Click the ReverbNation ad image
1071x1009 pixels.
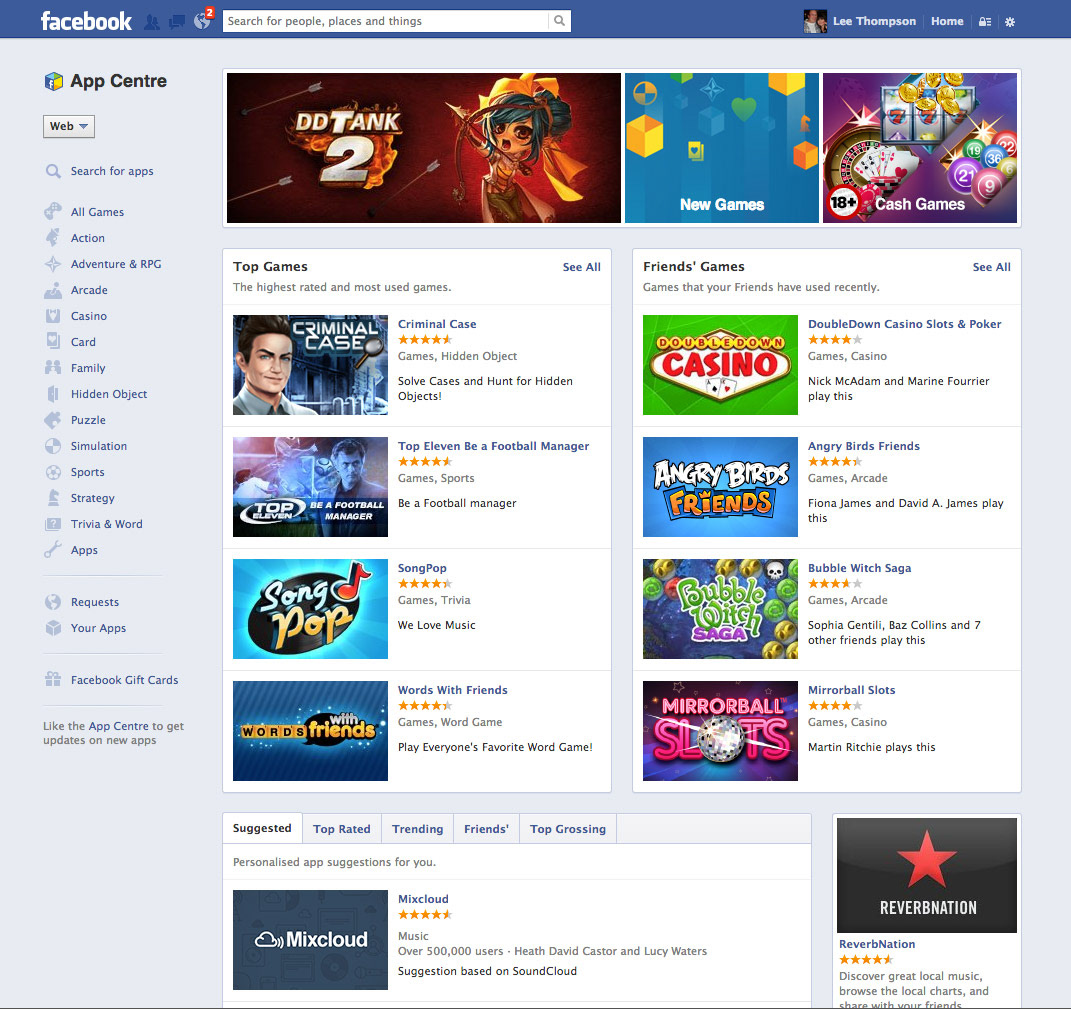click(x=926, y=876)
